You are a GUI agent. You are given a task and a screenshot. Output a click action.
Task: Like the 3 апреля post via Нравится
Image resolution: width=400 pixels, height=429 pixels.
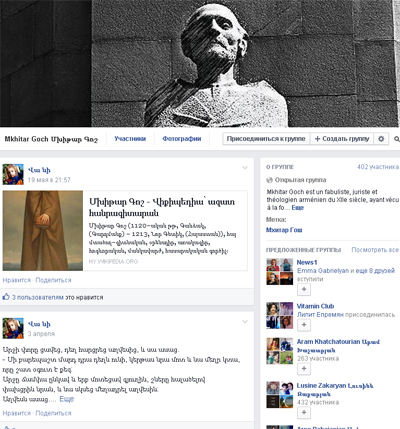[x=17, y=413]
